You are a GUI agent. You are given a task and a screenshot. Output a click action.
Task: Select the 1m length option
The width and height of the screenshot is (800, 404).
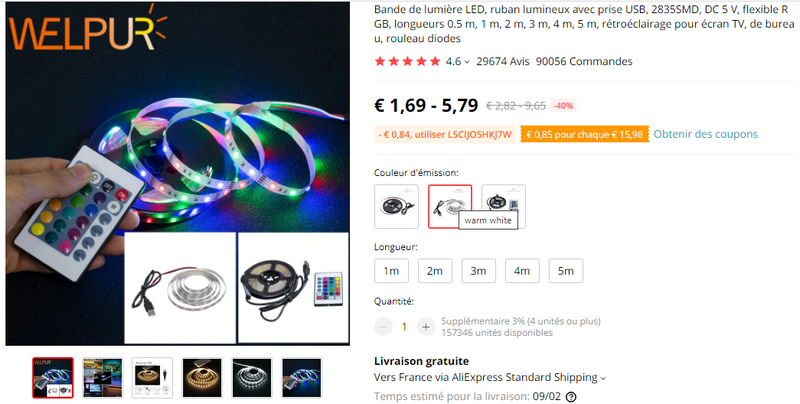[x=391, y=271]
